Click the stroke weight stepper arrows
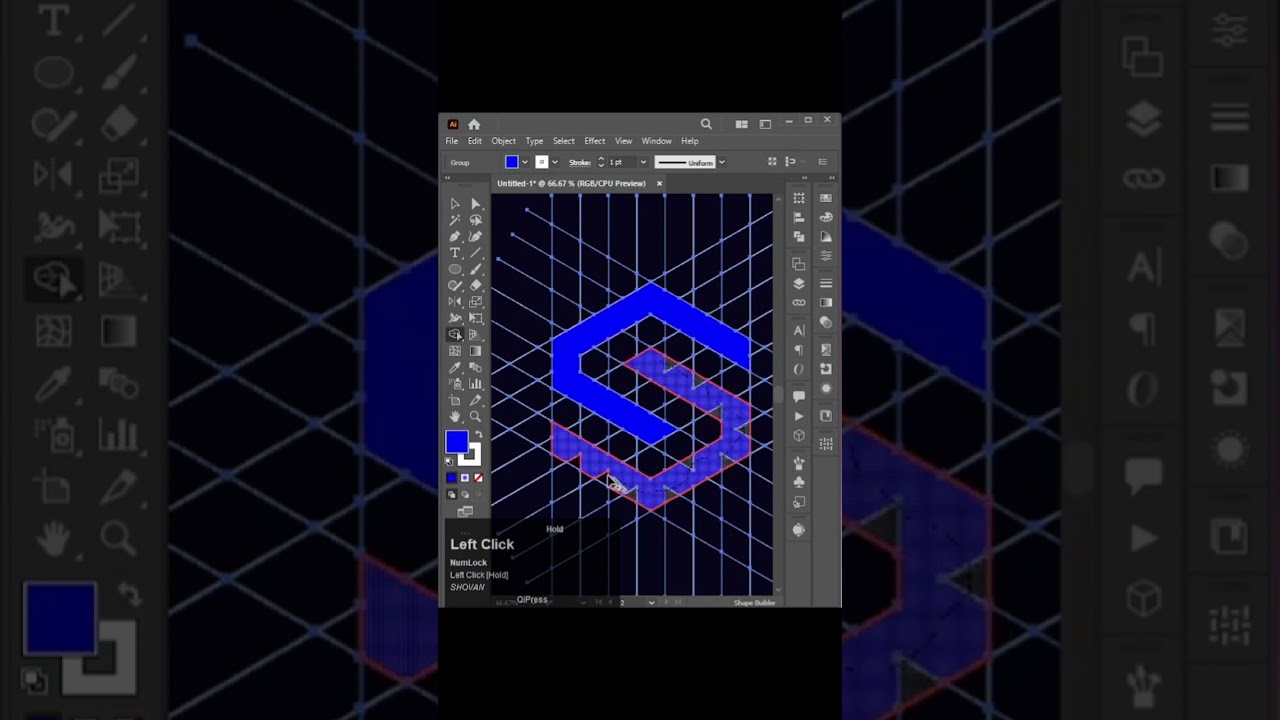This screenshot has width=1280, height=720. (601, 162)
